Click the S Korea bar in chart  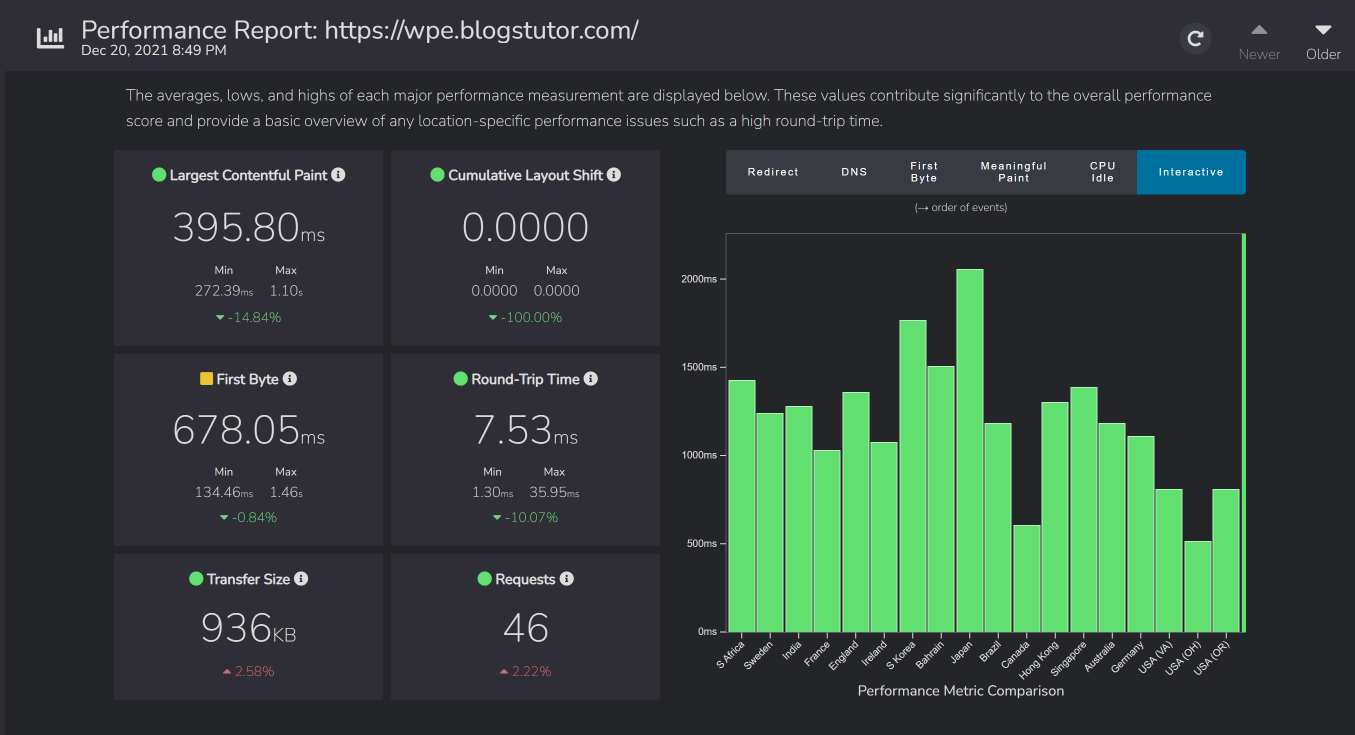pyautogui.click(x=913, y=476)
